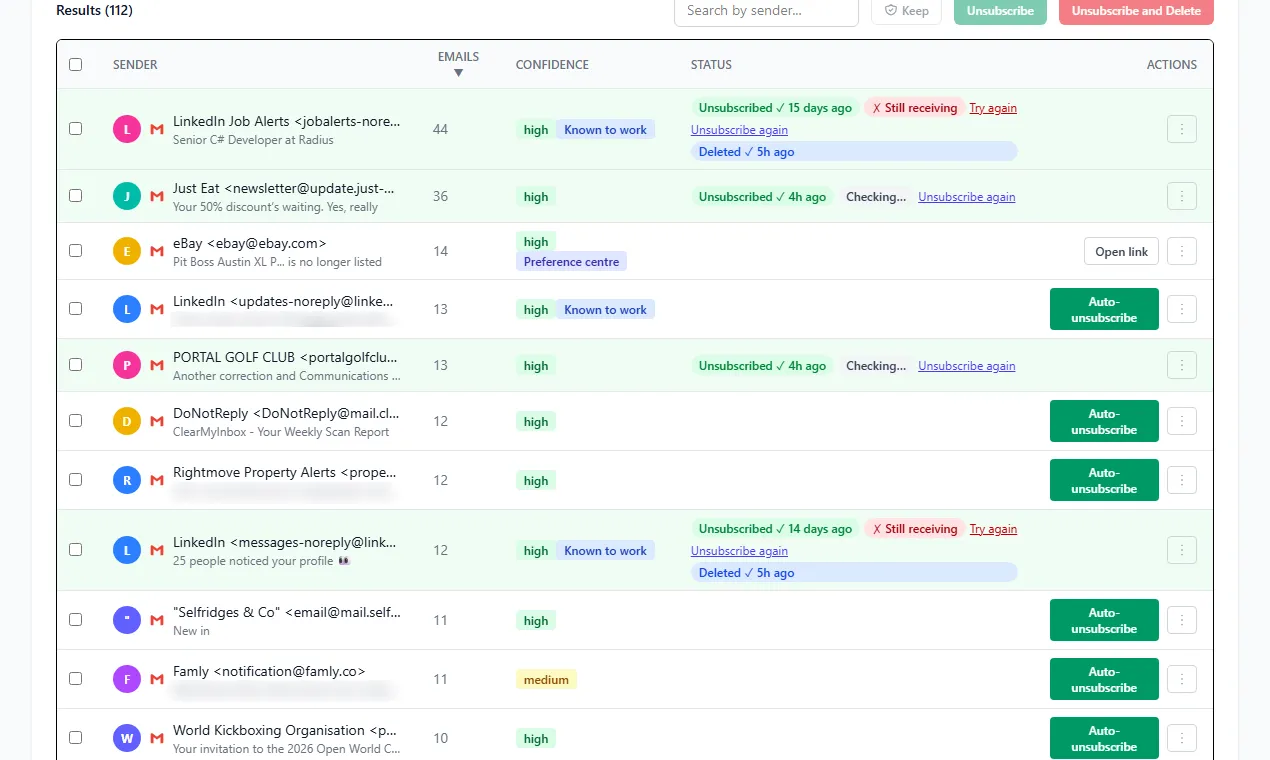Click Deleted 5h ago badge for LinkedIn messages-noreply
1270x760 pixels.
[853, 573]
